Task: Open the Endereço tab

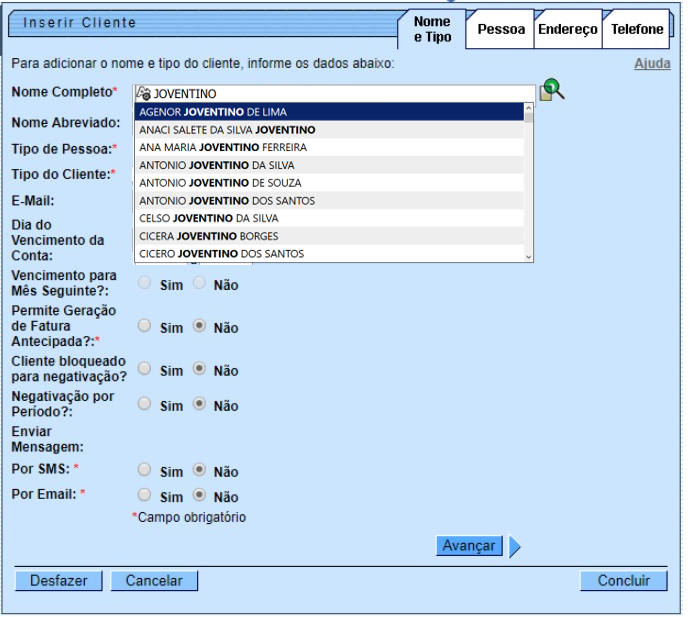Action: 567,30
